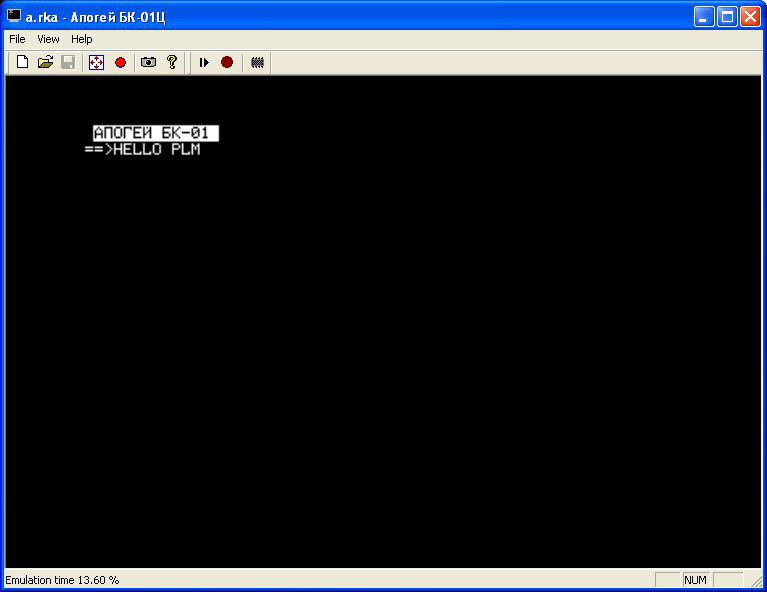Open the File menu
The height and width of the screenshot is (592, 767).
pos(17,39)
